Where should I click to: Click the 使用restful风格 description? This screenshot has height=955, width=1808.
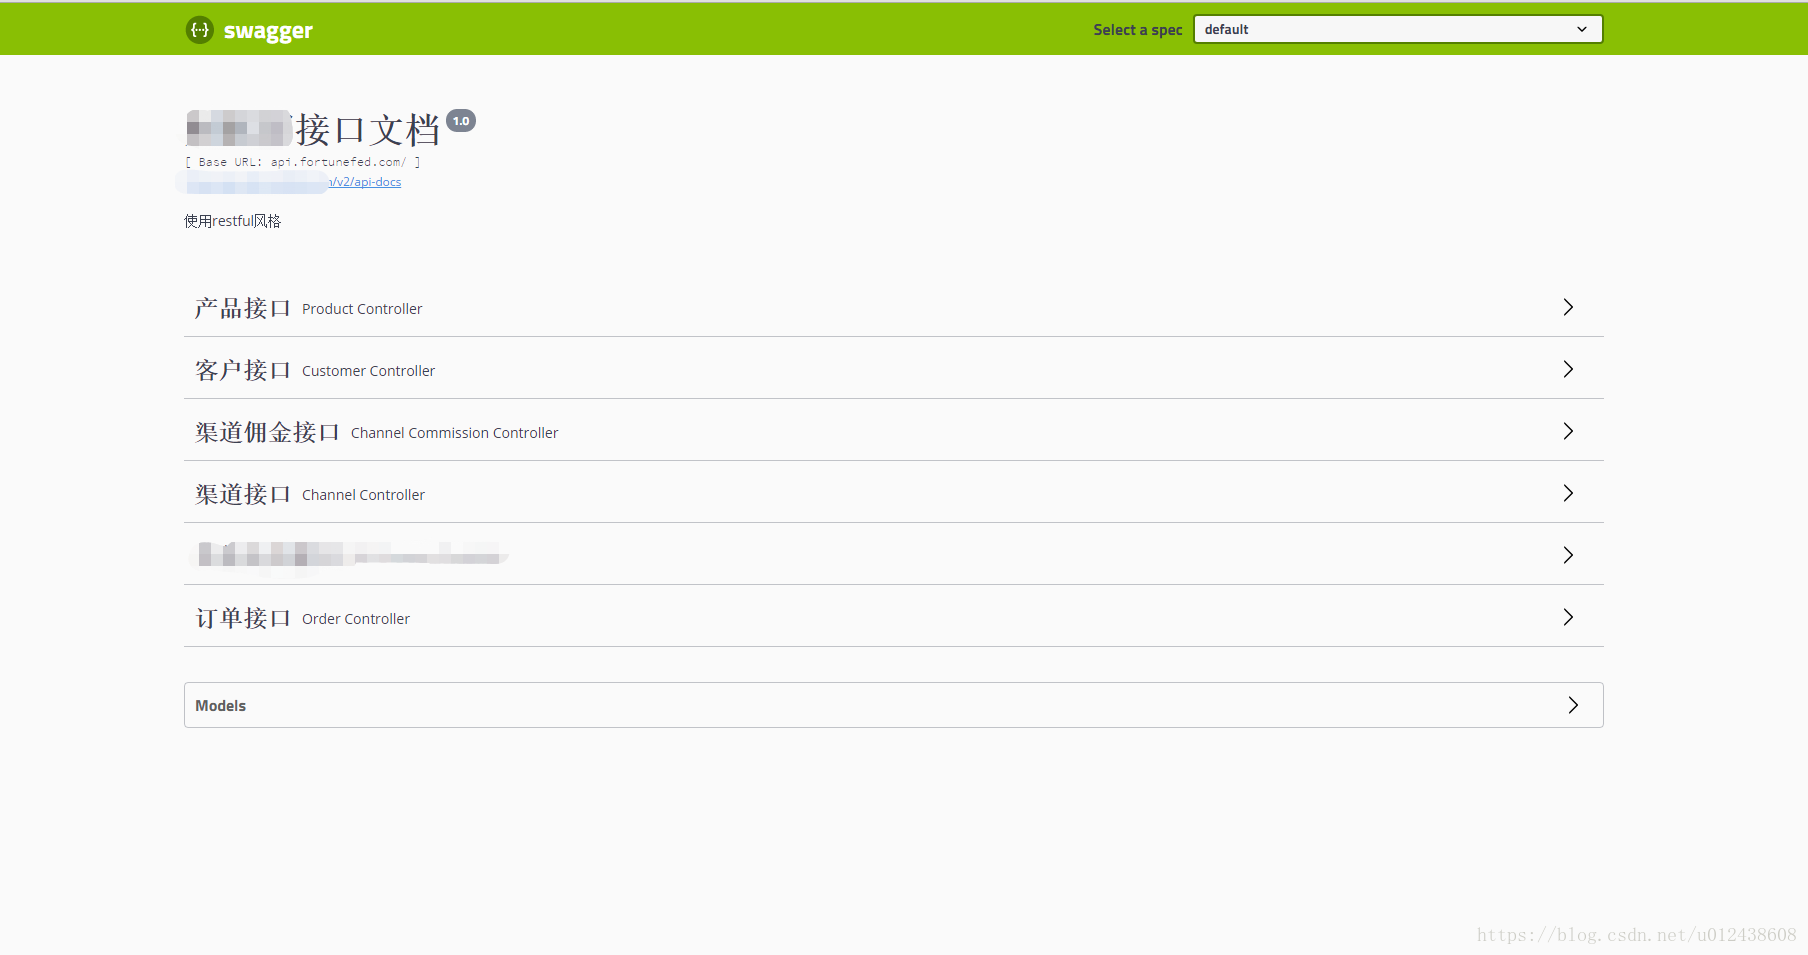[232, 221]
